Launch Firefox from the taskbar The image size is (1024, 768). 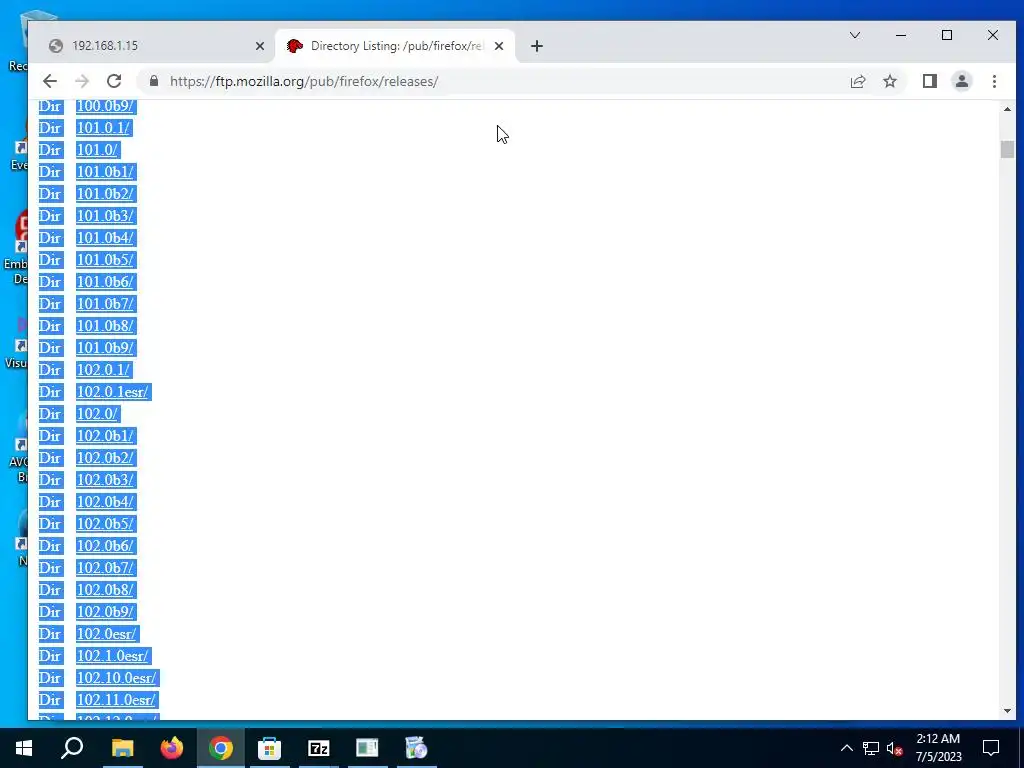pyautogui.click(x=172, y=748)
